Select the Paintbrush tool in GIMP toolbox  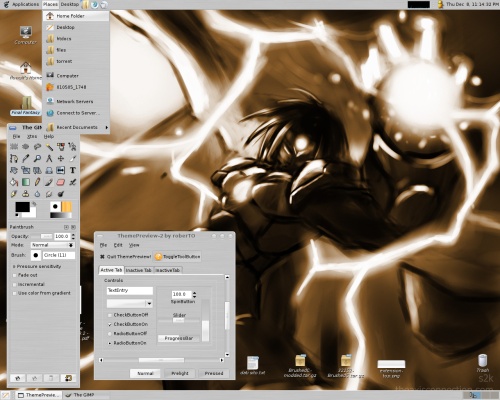coord(49,182)
